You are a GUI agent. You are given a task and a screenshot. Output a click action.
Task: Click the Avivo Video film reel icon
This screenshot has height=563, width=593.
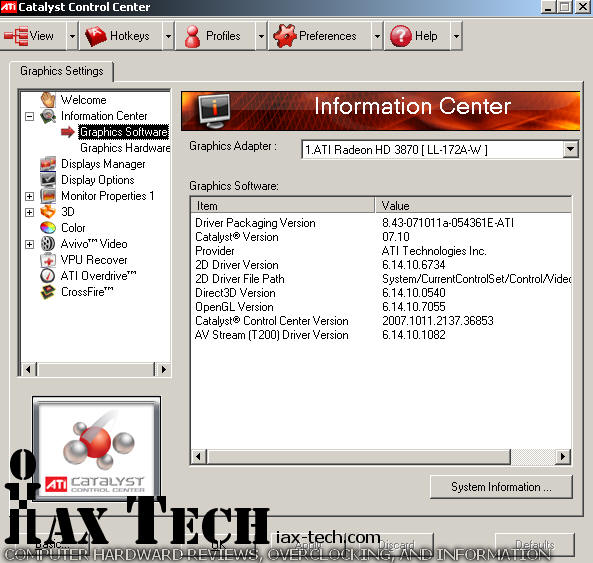[48, 244]
